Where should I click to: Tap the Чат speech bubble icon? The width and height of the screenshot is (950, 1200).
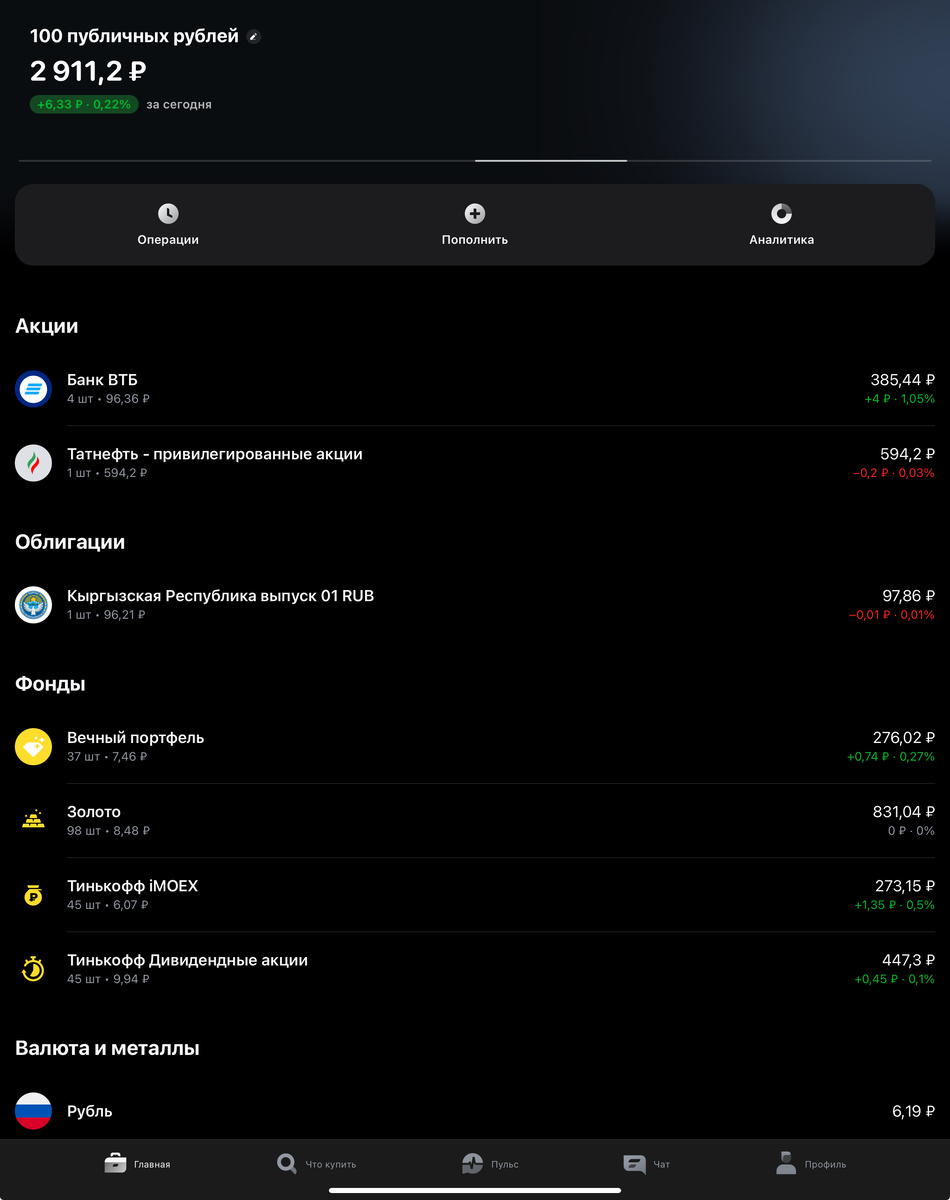634,1163
